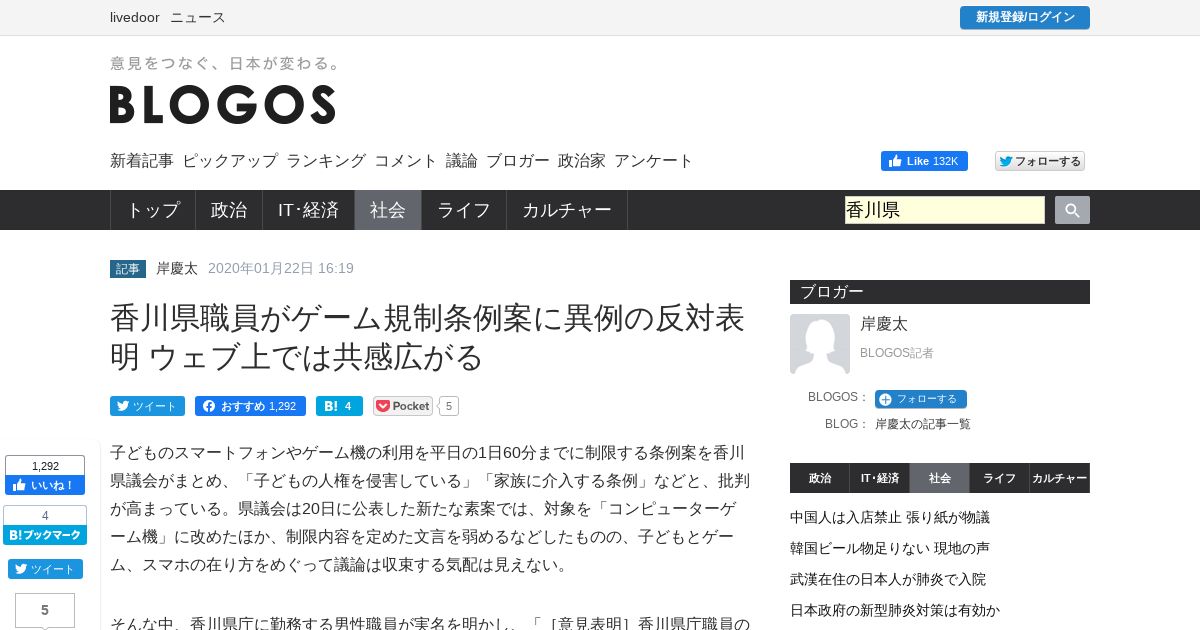Click 岸慶太 blogger avatar image
The width and height of the screenshot is (1200, 630).
(x=820, y=344)
